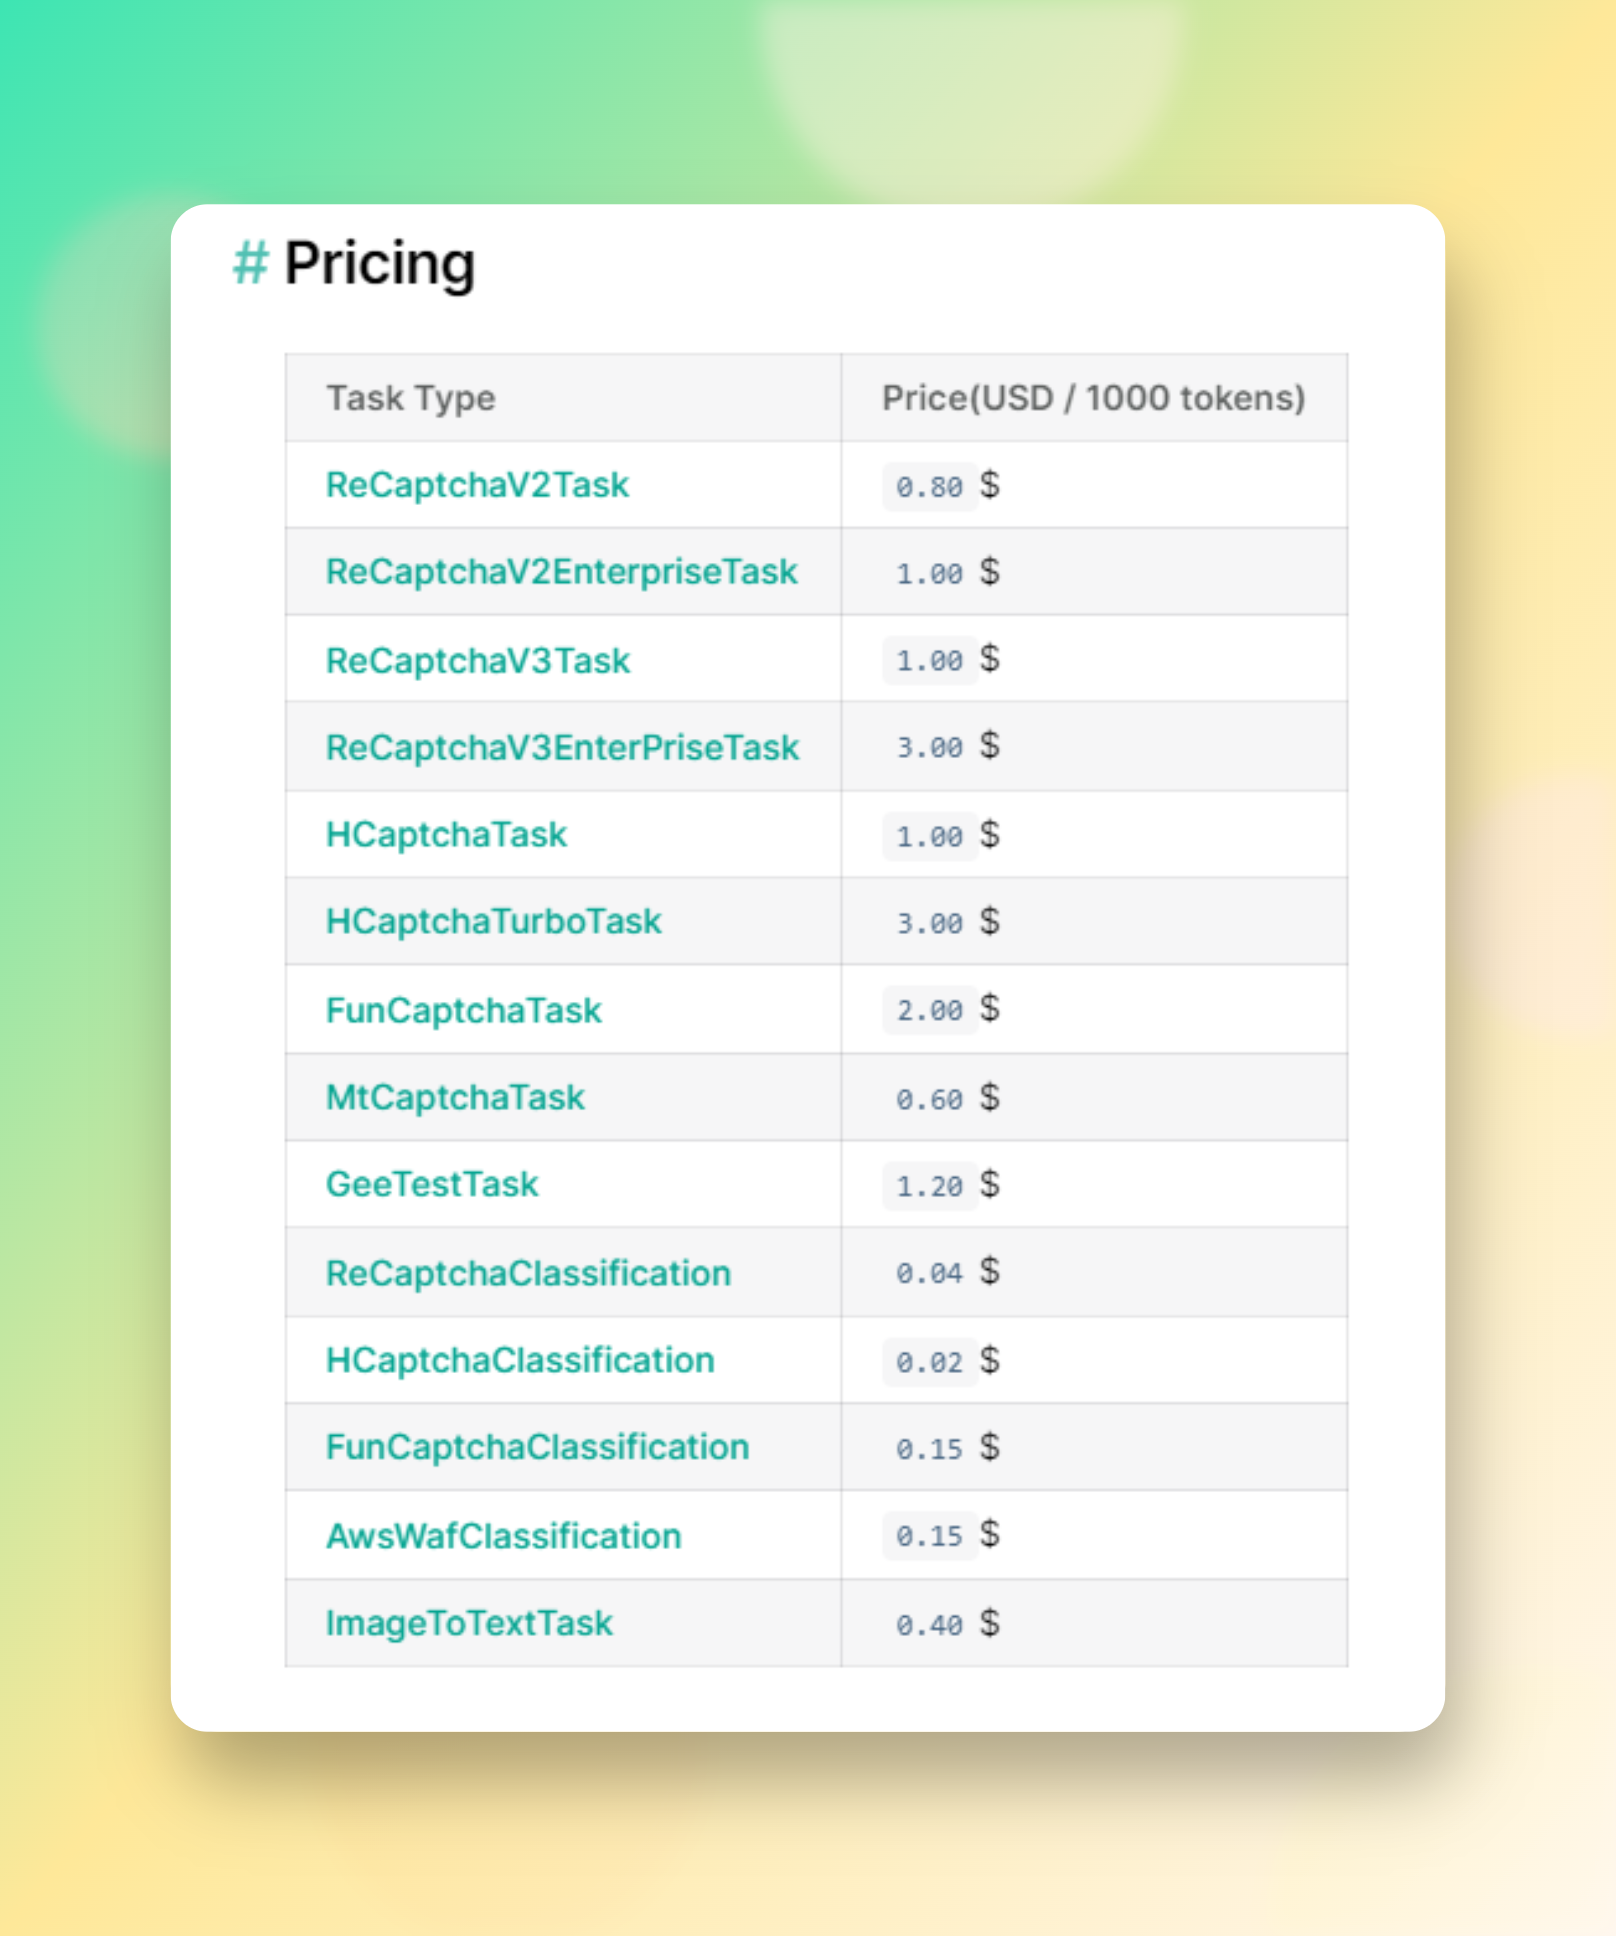Open the ReCaptchaV3EnterPriseTask link
Viewport: 1616px width, 1936px height.
tap(562, 747)
